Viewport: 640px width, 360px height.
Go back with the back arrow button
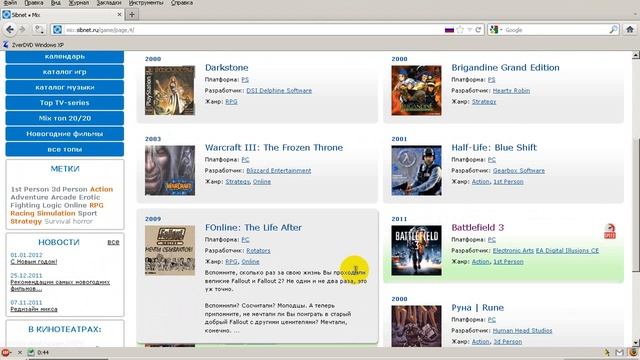pos(10,29)
